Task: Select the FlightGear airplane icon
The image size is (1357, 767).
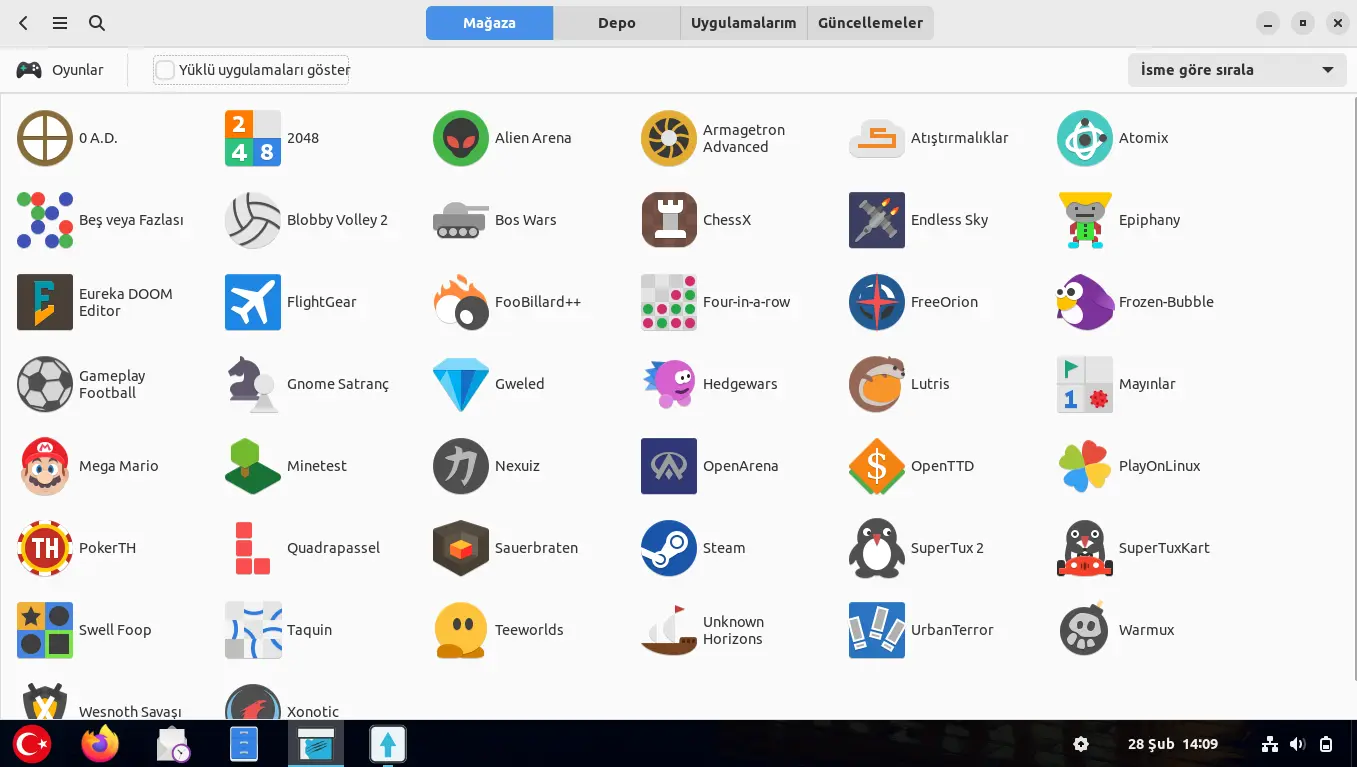Action: (253, 302)
